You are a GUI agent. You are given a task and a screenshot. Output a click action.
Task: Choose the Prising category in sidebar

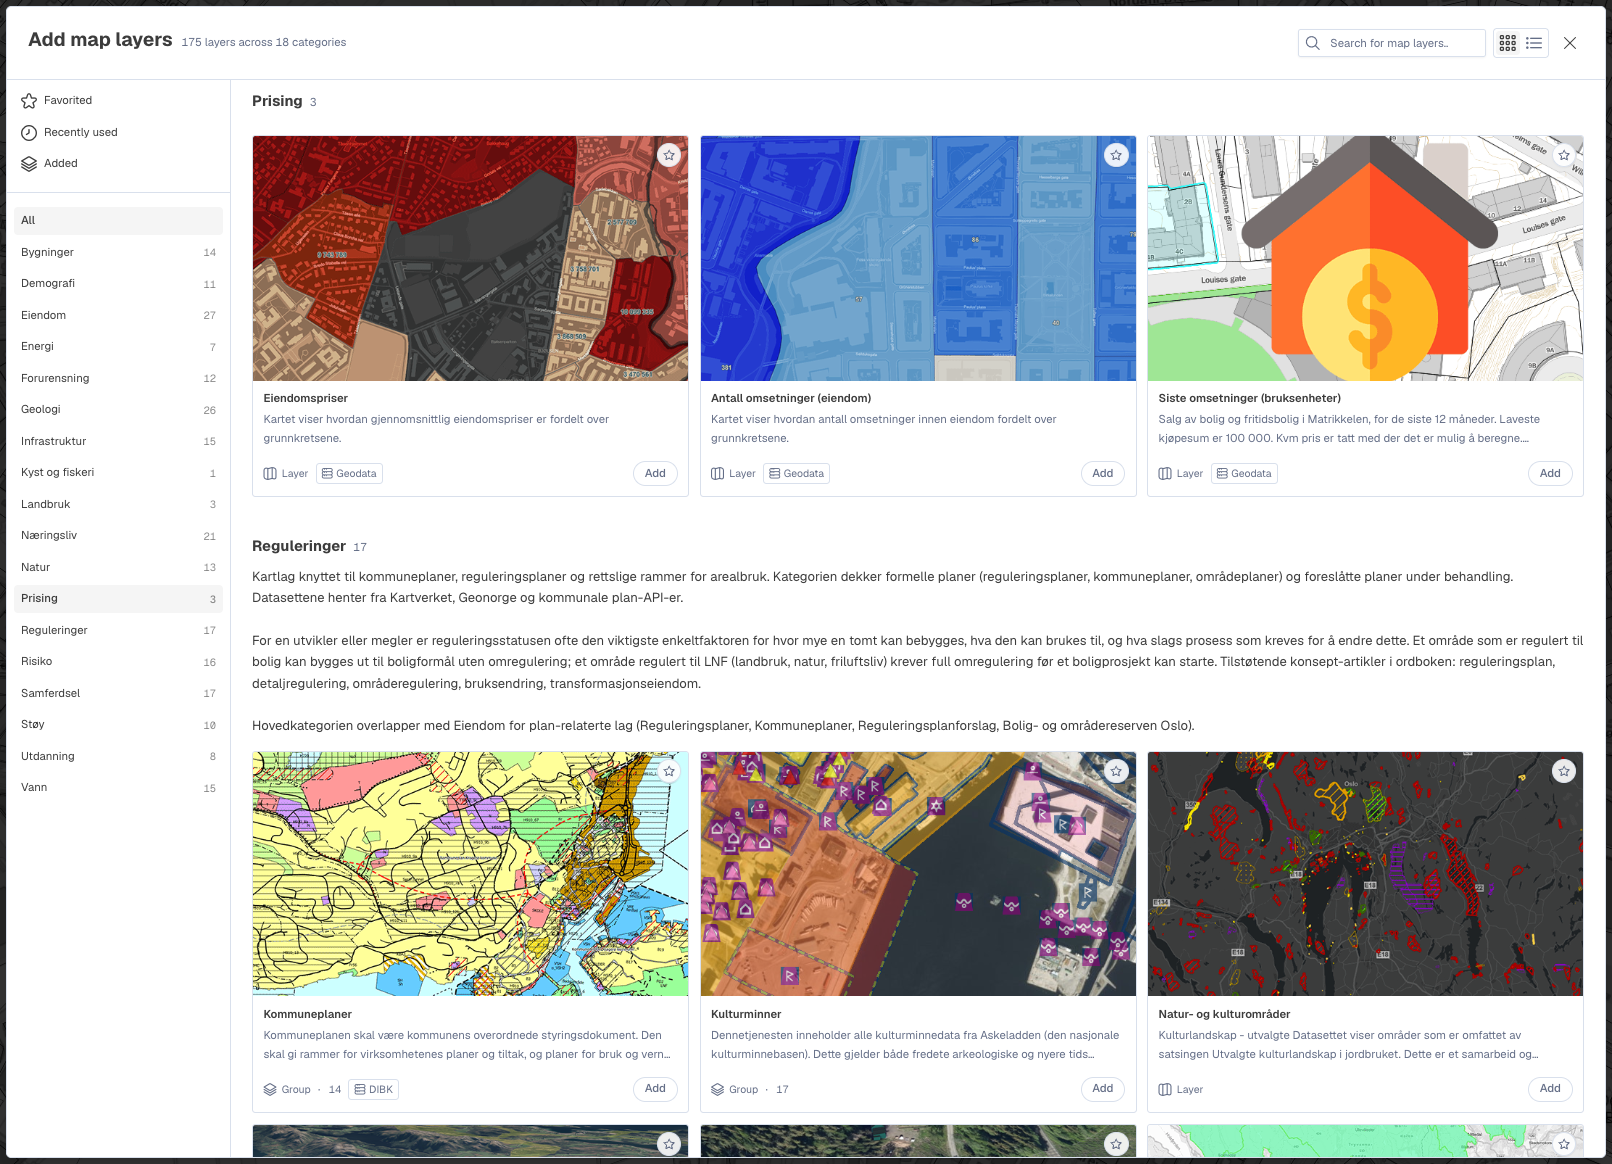tap(118, 598)
